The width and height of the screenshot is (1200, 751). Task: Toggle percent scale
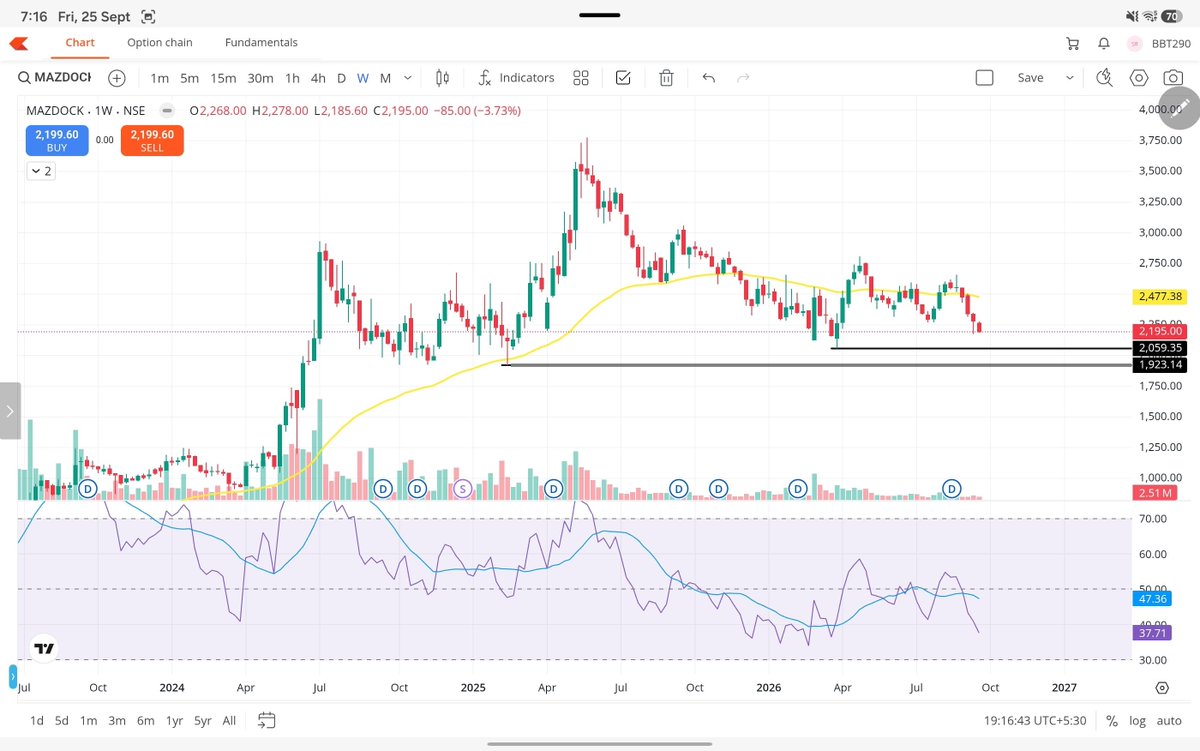click(1112, 720)
